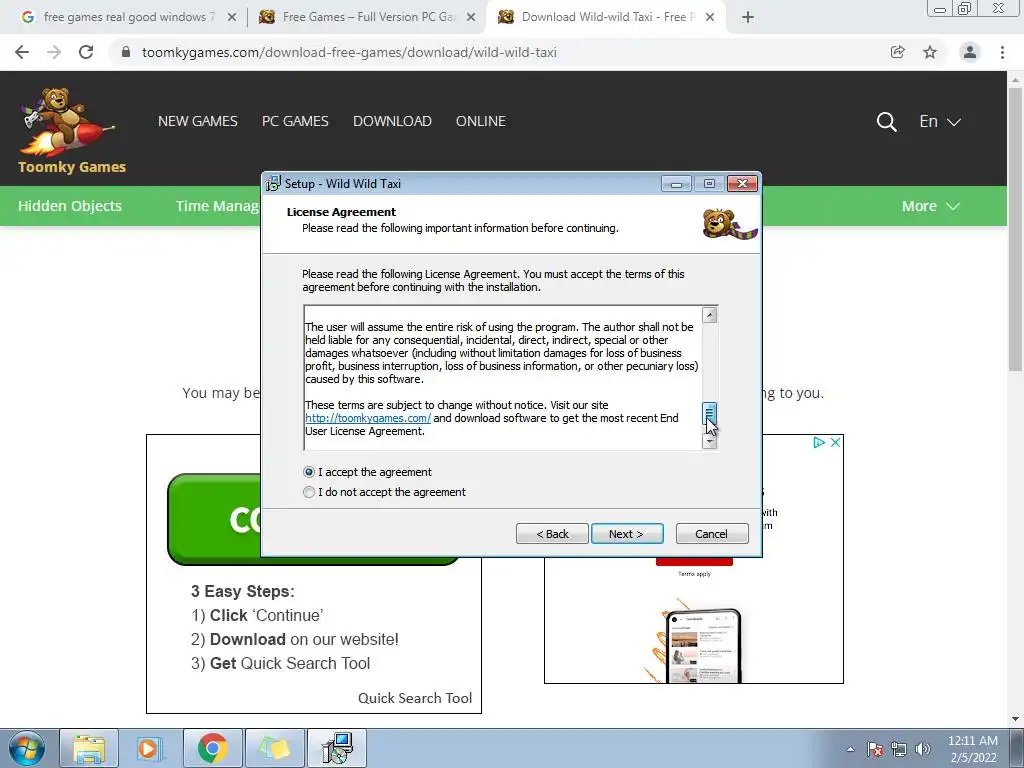Cancel the Wild Wild Taxi setup
The width and height of the screenshot is (1024, 768).
point(712,534)
